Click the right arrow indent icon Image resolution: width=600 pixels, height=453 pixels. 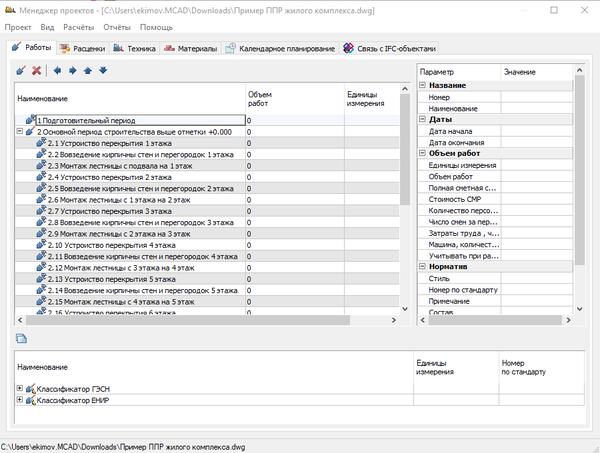(x=73, y=70)
